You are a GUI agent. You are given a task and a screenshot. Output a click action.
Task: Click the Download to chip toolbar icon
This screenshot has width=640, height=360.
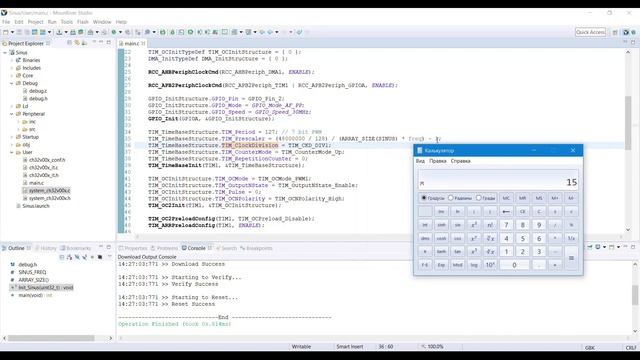click(x=59, y=32)
